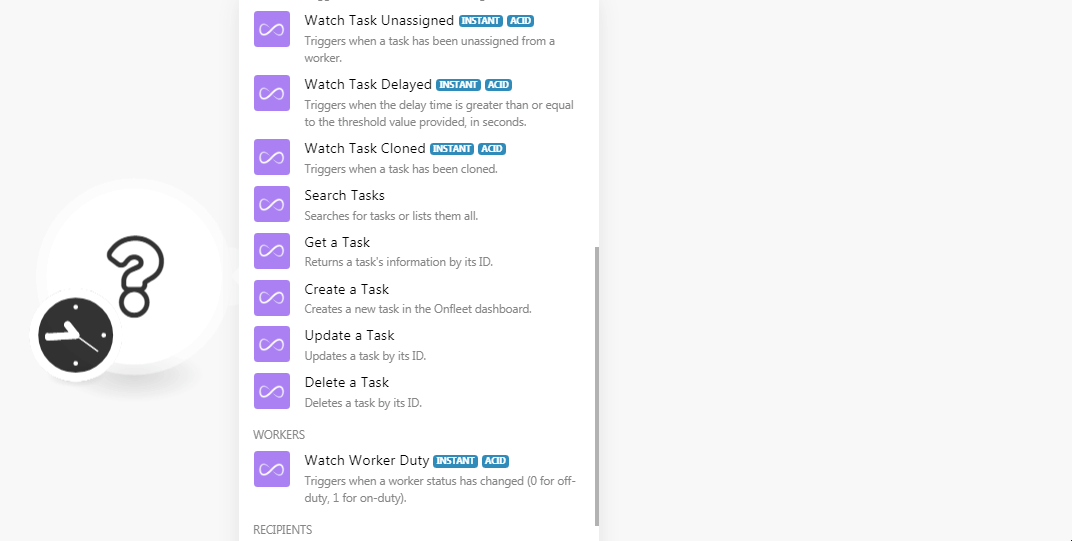Select the Watch Task Delayed description text

(x=439, y=113)
